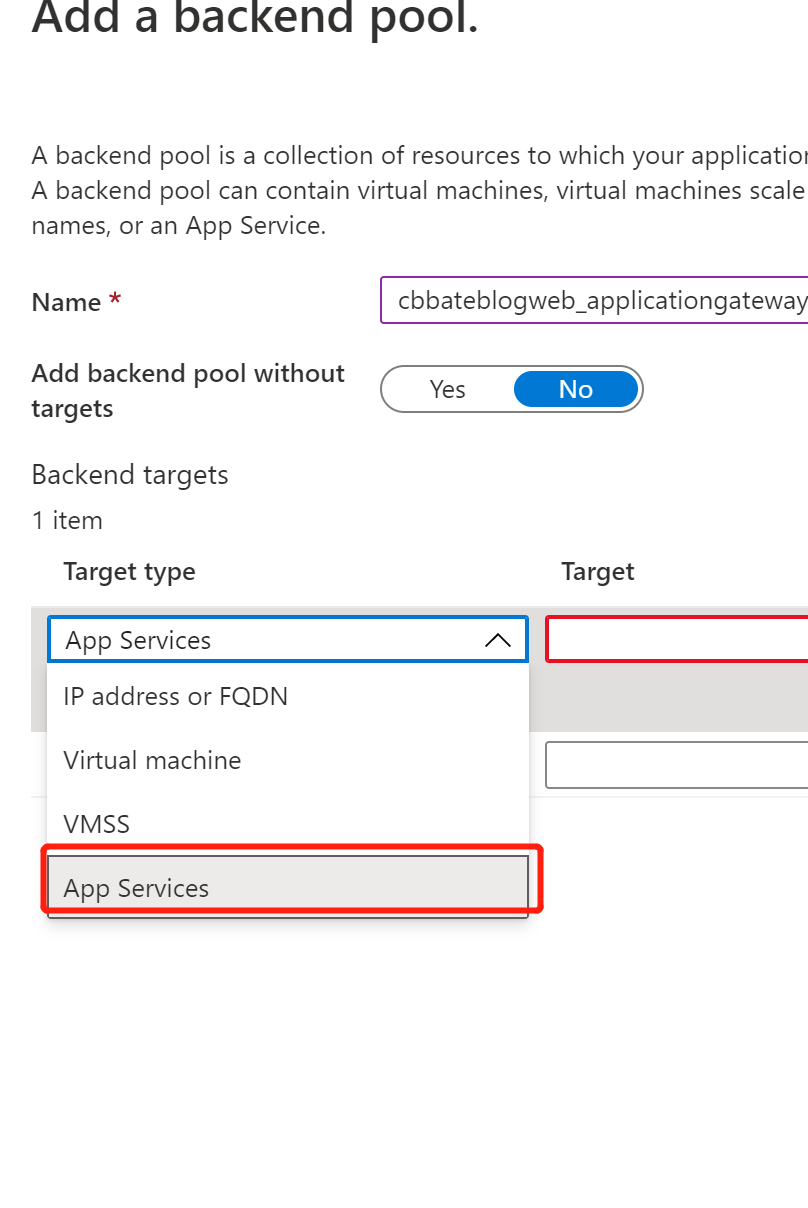Click the Backend targets heading
The width and height of the screenshot is (808, 1208).
pos(130,475)
